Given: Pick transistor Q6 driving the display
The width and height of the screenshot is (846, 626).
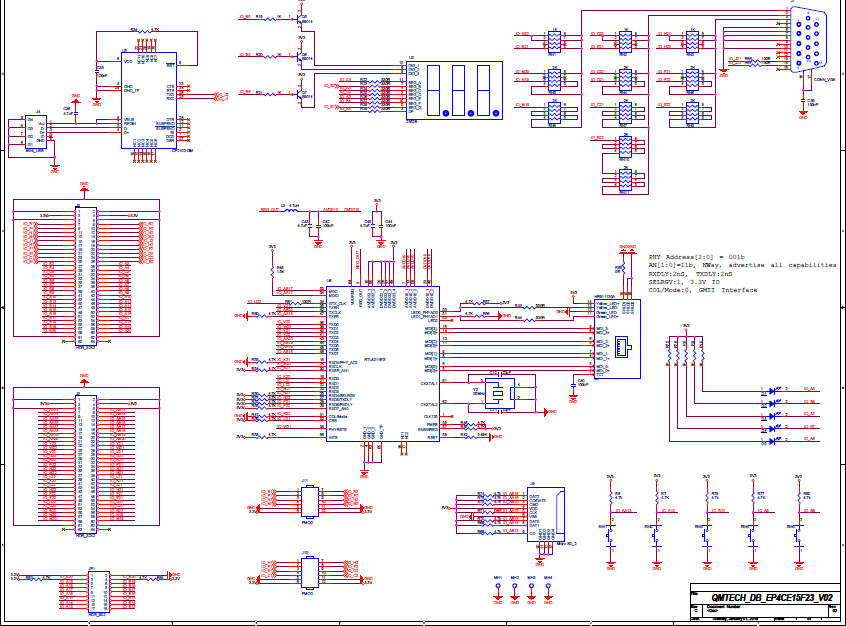Looking at the screenshot, I should [299, 56].
